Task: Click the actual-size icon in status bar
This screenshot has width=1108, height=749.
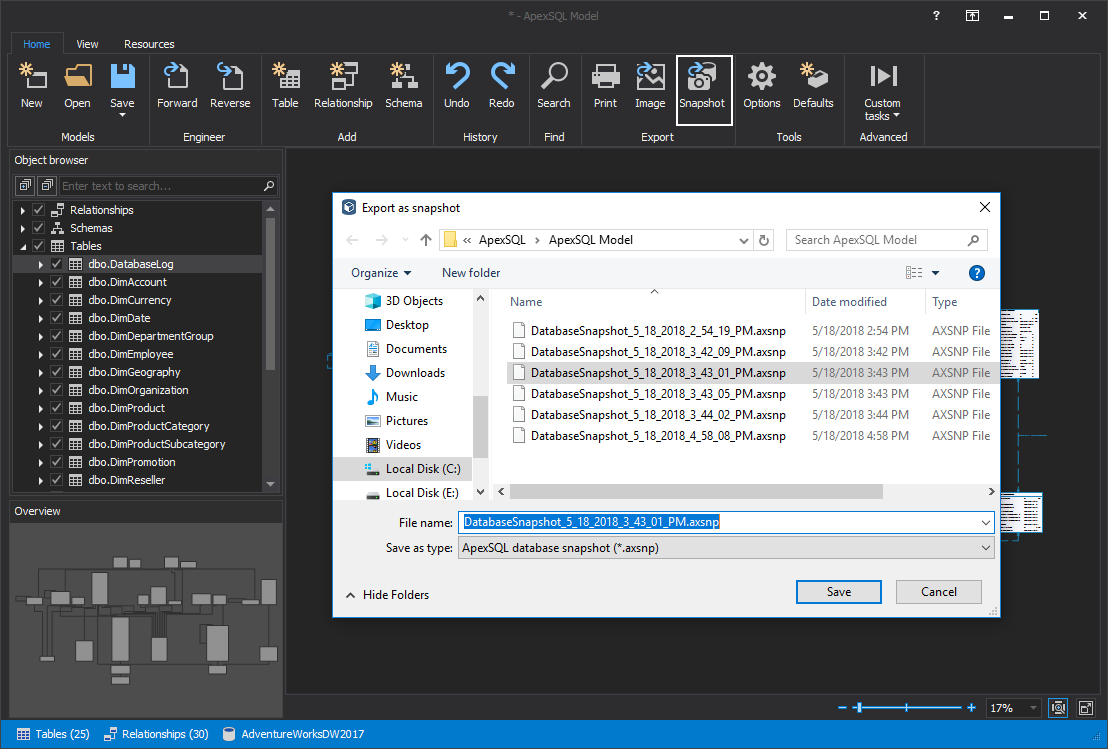Action: tap(1086, 707)
